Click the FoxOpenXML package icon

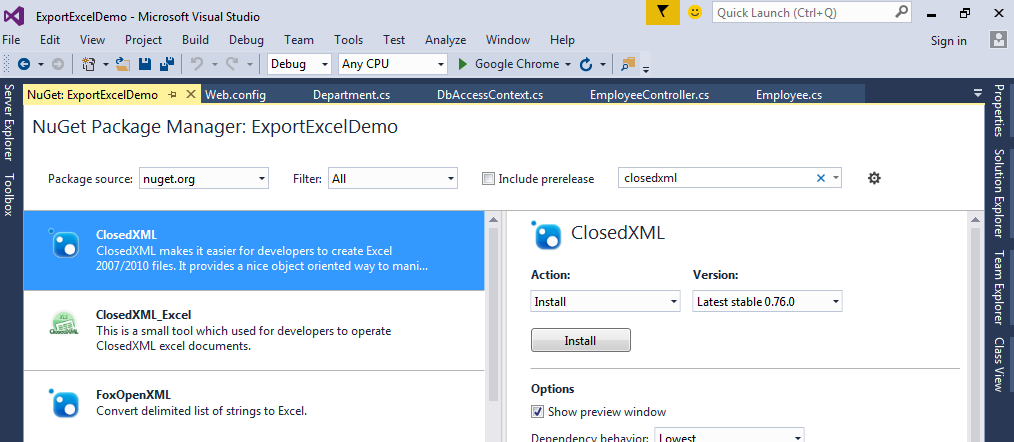tap(65, 403)
